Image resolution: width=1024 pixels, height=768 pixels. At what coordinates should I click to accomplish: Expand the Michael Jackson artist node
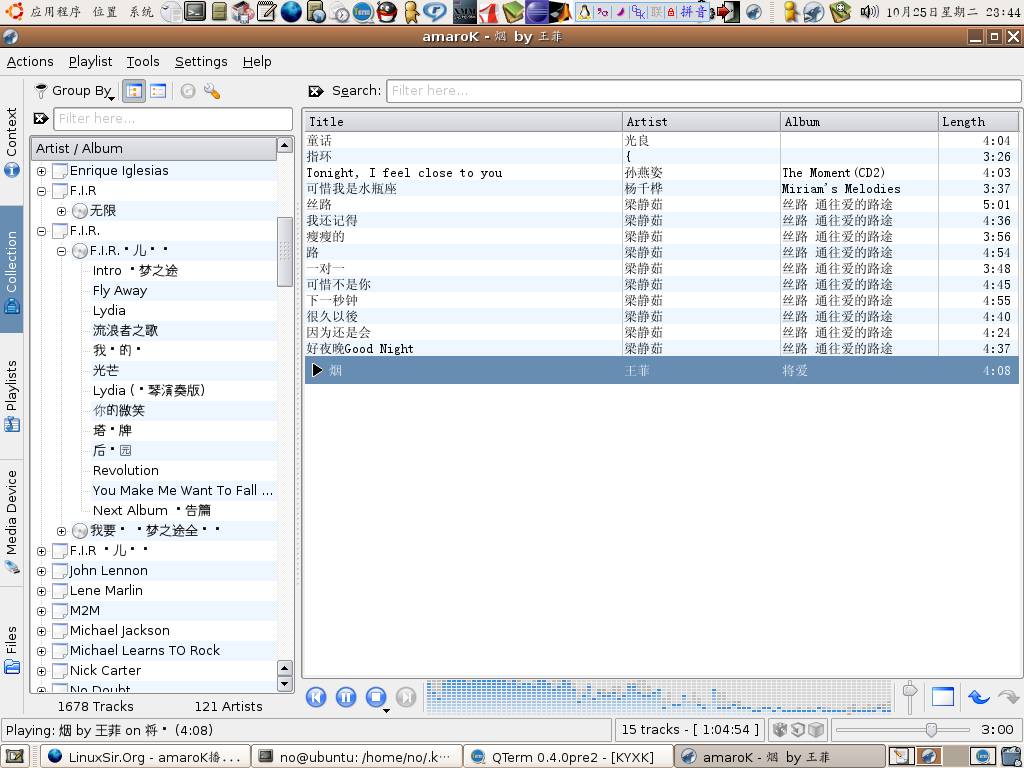[41, 632]
